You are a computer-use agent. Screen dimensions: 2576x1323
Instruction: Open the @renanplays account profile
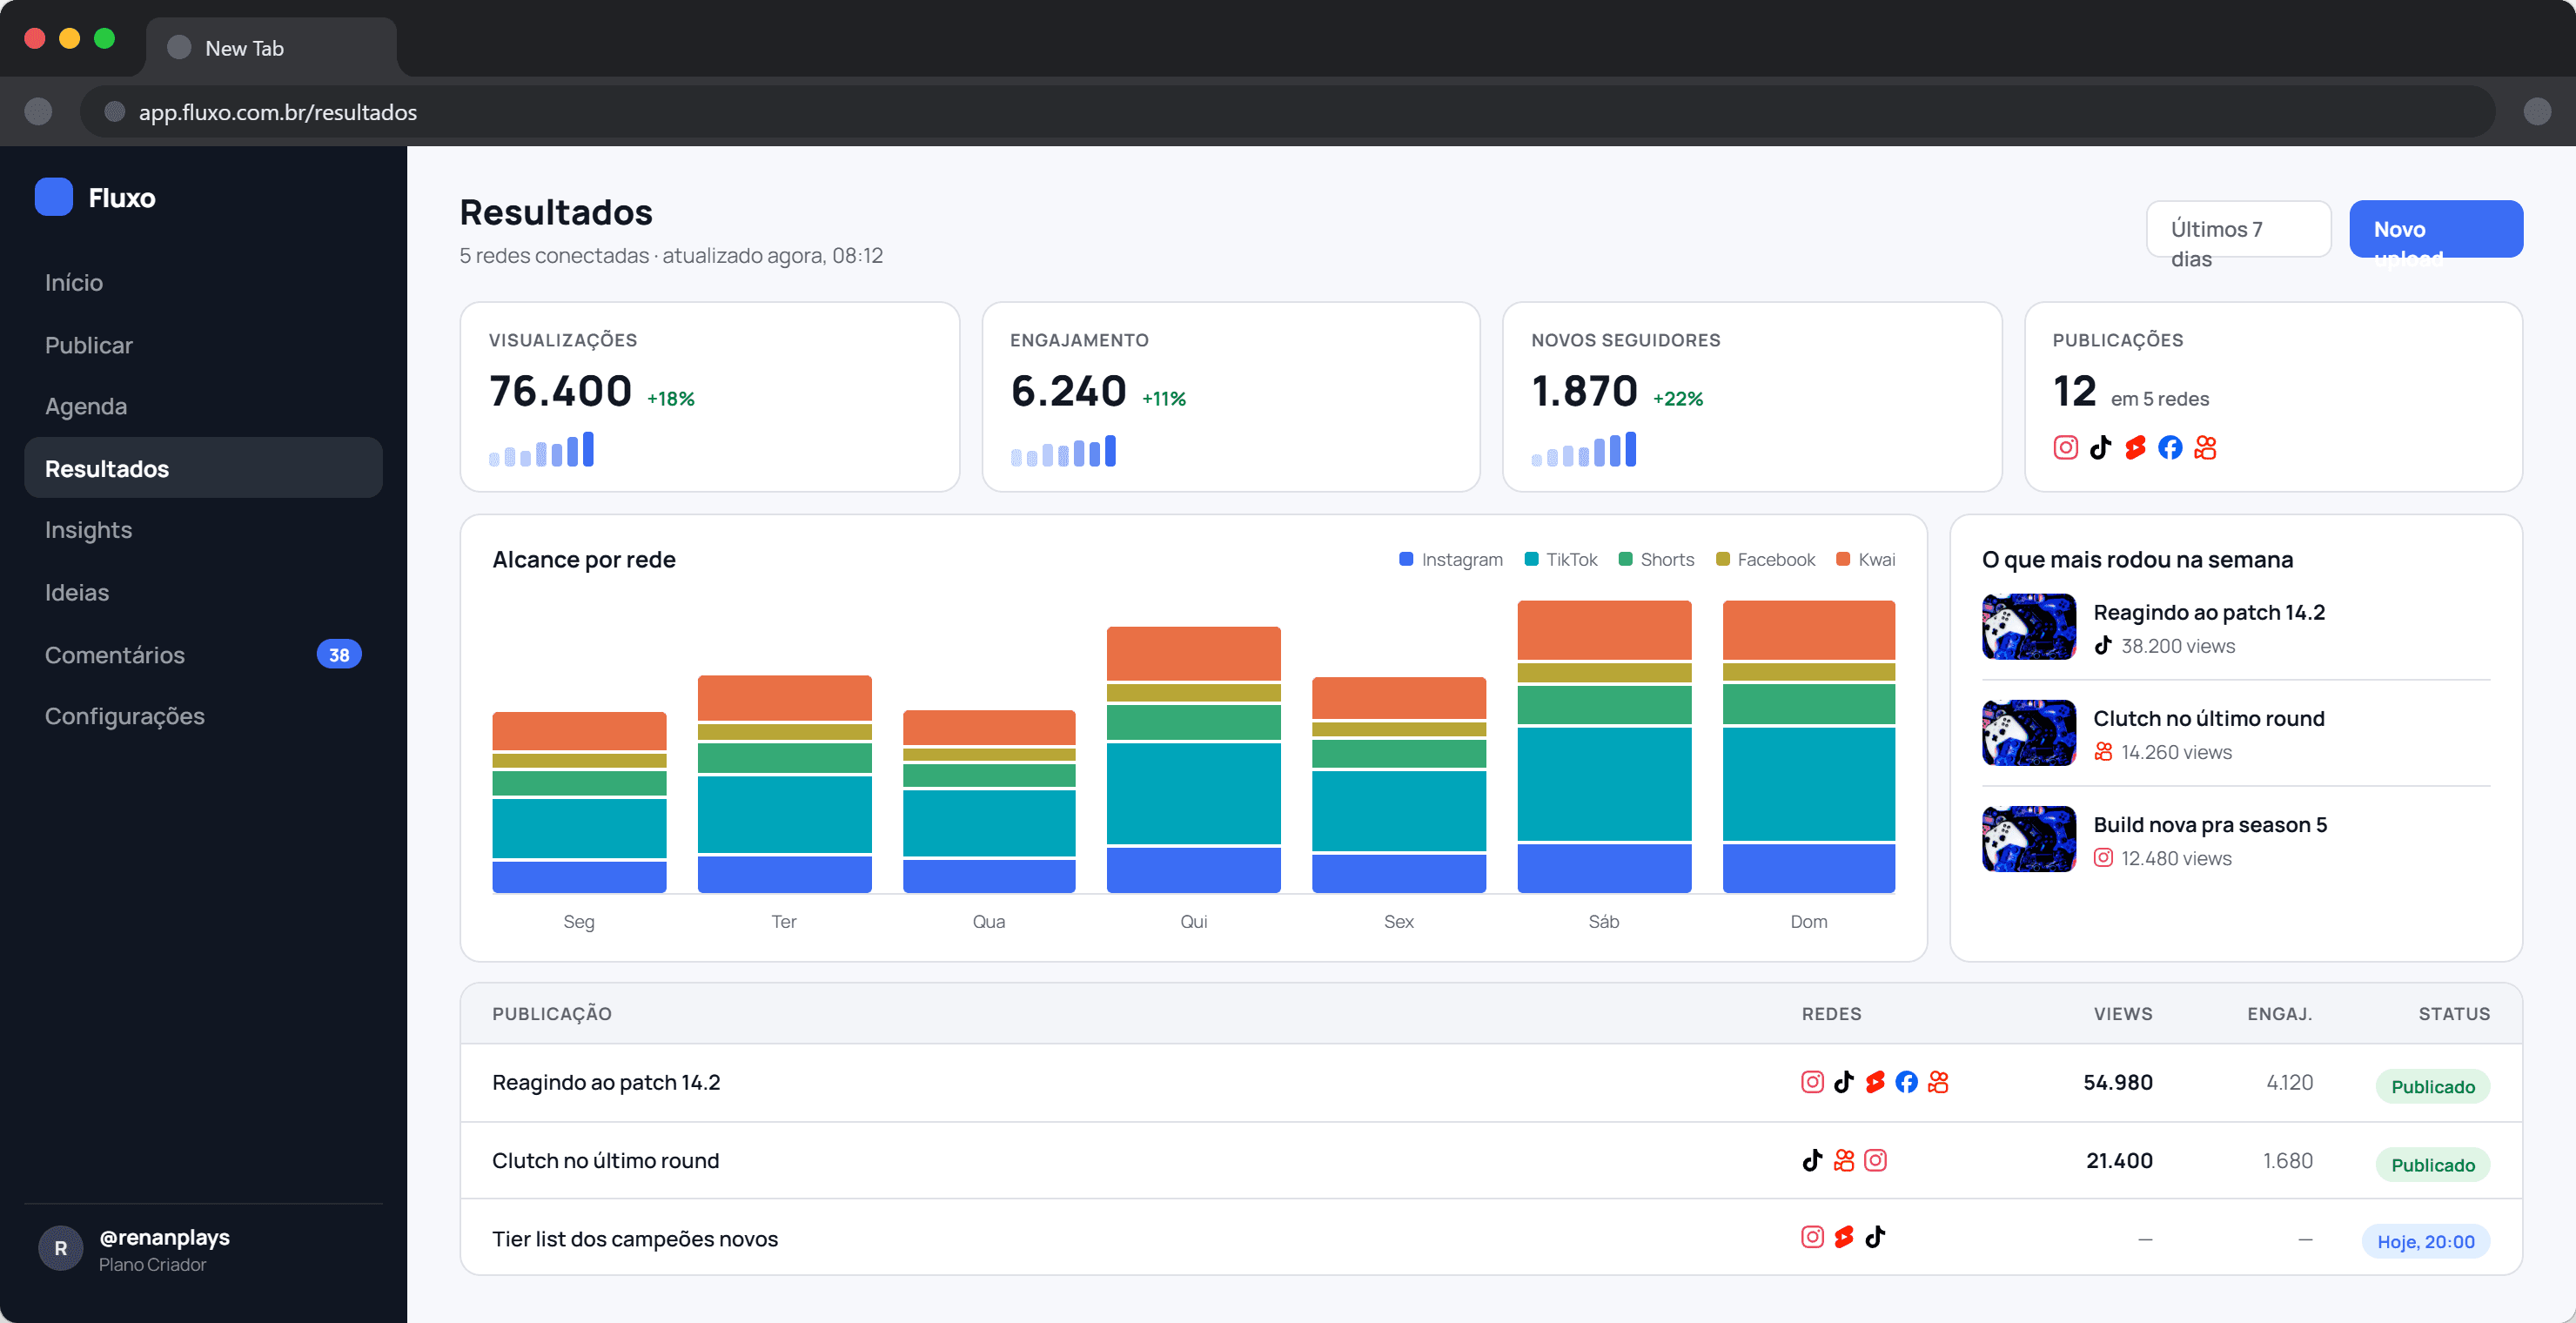[x=203, y=1249]
